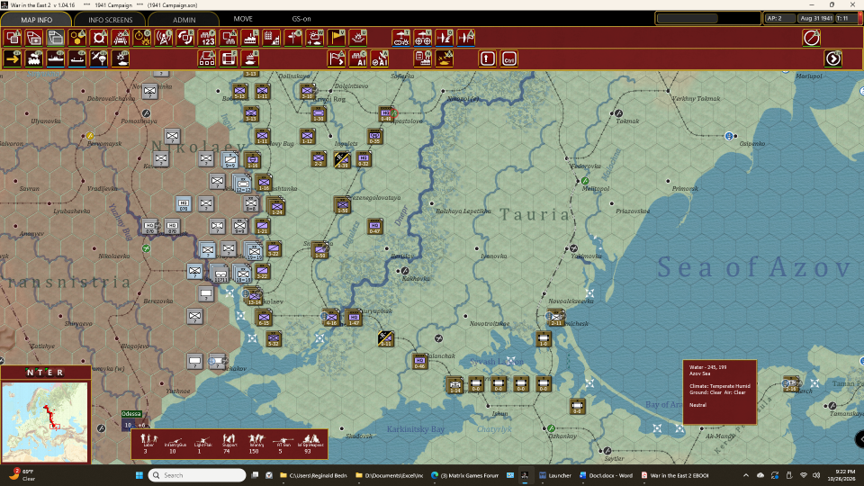Click the circular gear-ring toolbar icon

[99, 38]
